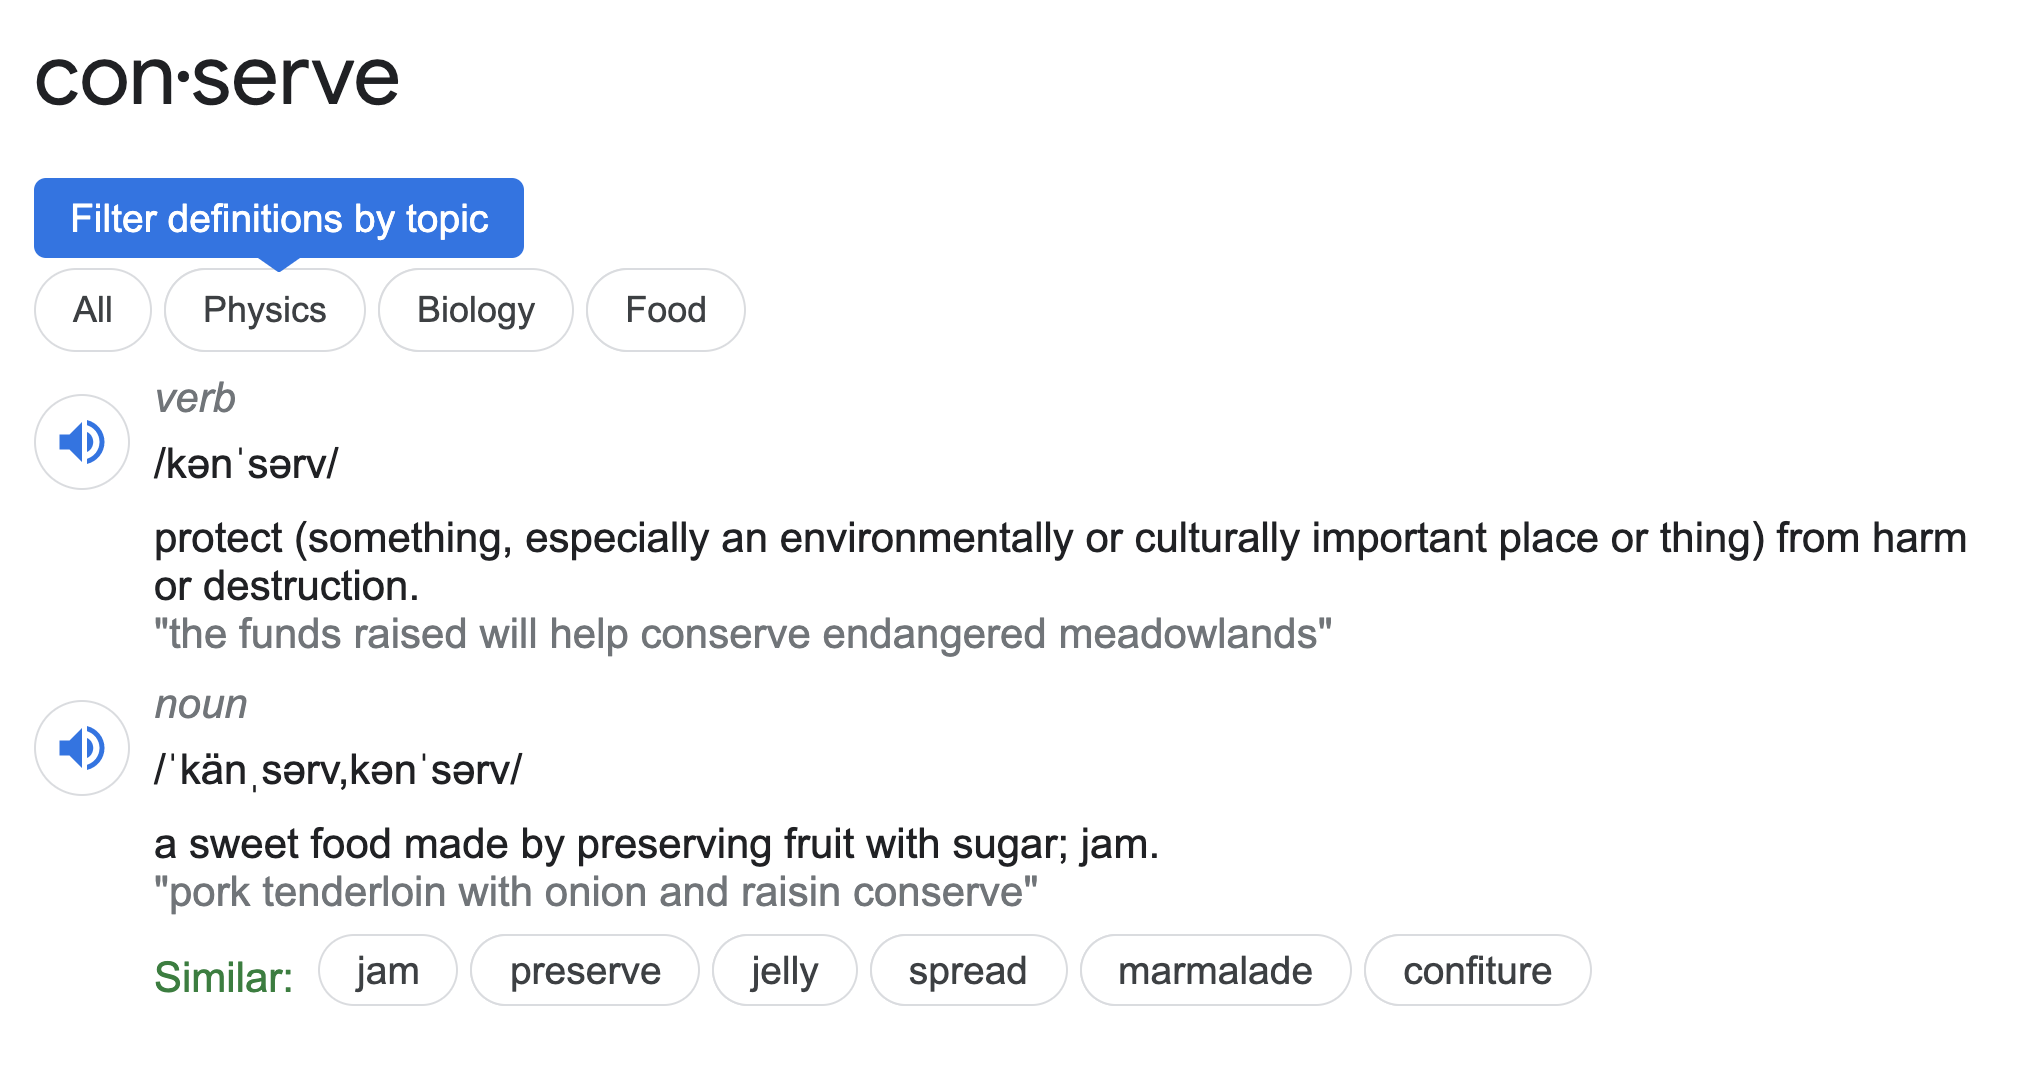Open similar word 'jam'

pyautogui.click(x=388, y=970)
